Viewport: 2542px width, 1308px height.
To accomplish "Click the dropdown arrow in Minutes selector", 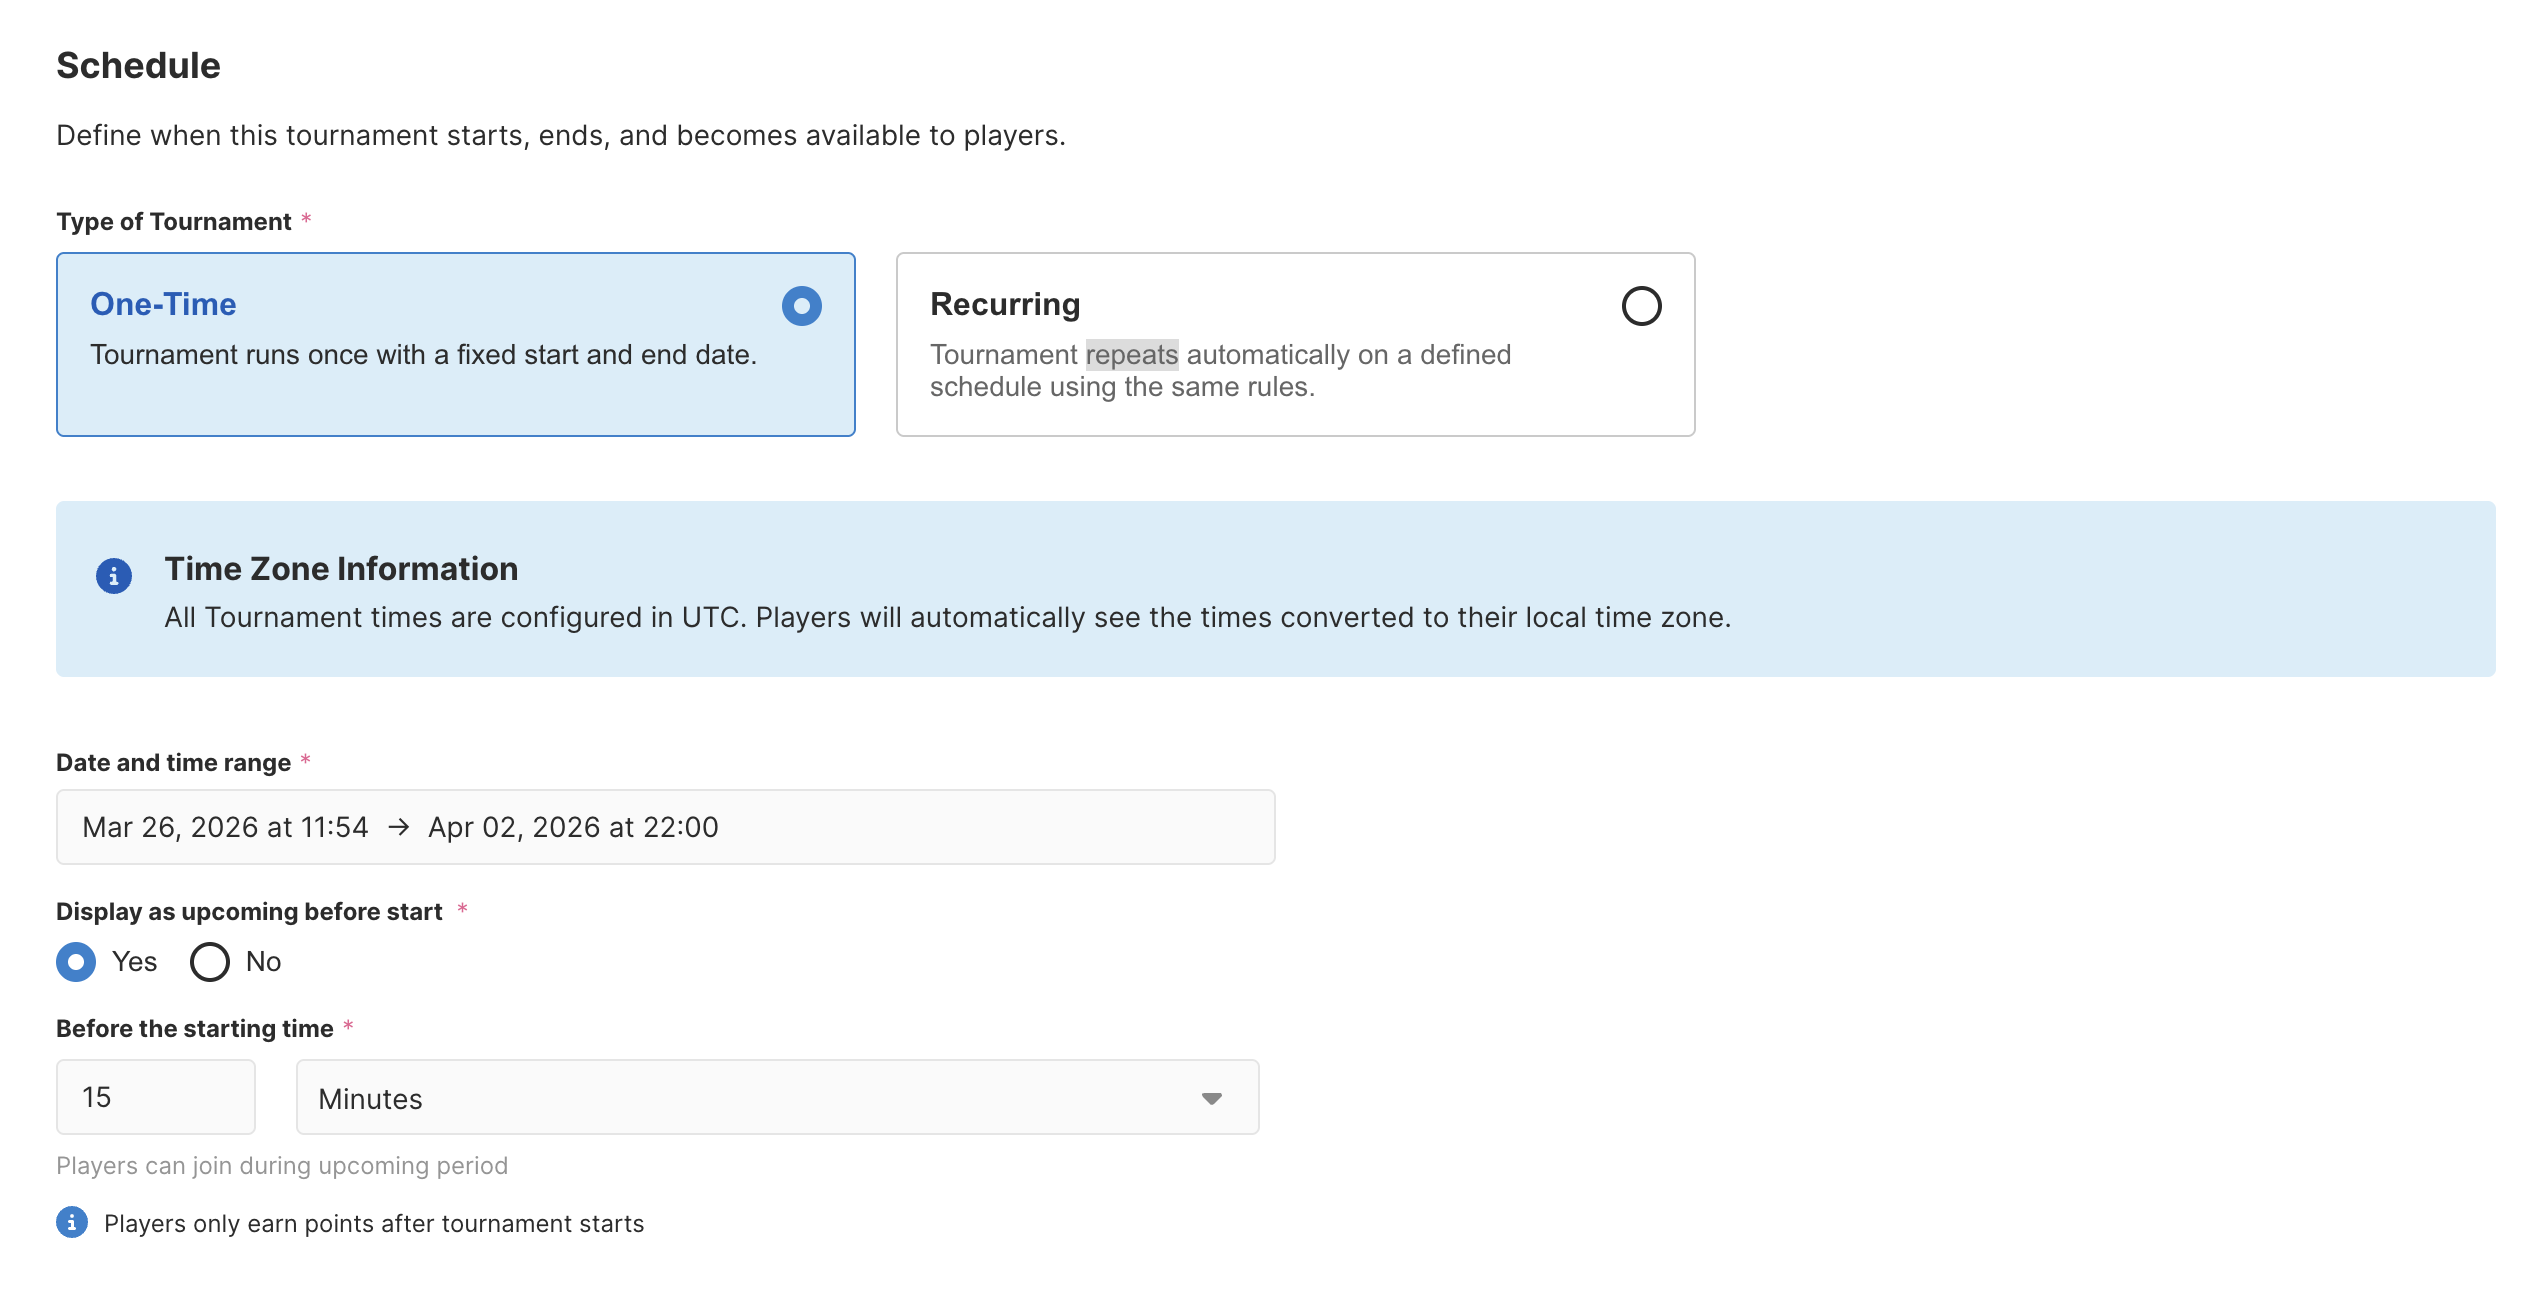I will [1211, 1098].
